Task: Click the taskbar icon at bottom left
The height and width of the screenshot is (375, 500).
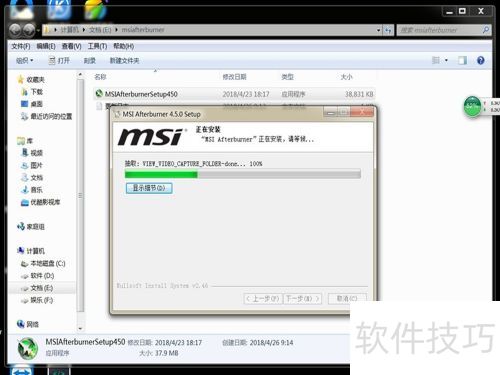Action: (21, 371)
